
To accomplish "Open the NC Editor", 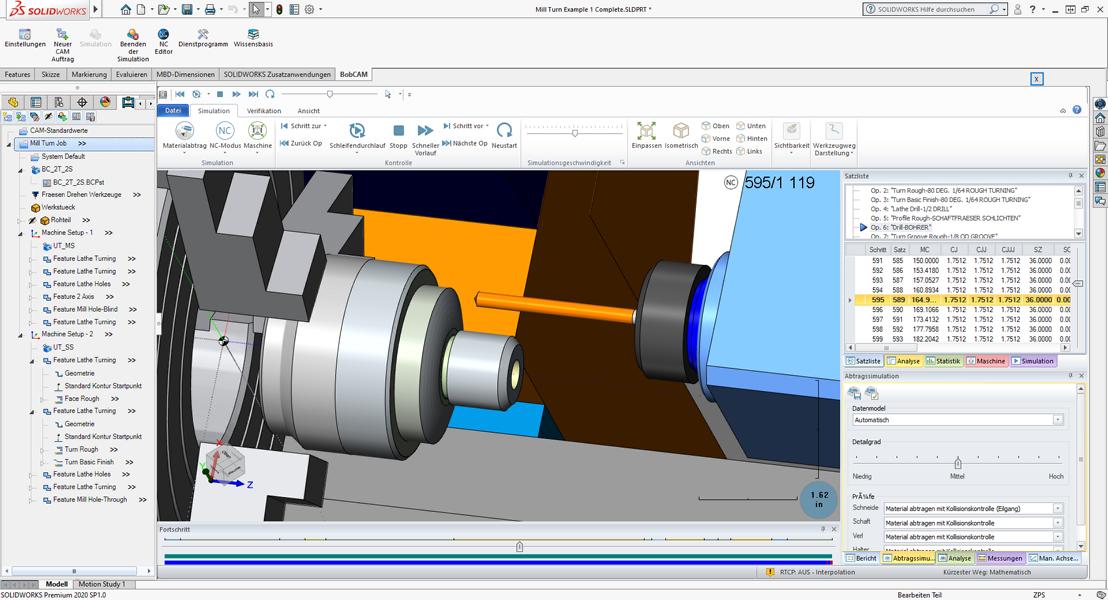I will (x=163, y=42).
